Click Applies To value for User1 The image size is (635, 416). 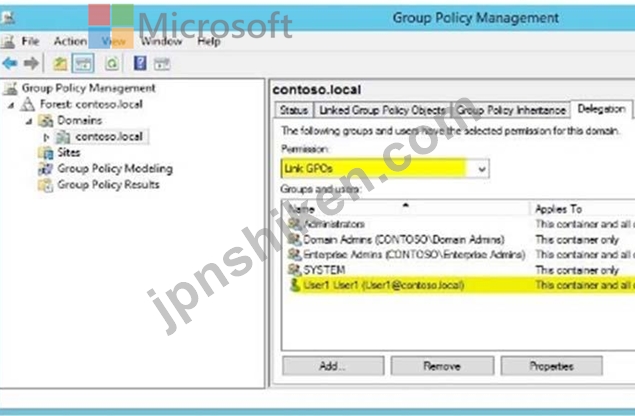(x=584, y=285)
